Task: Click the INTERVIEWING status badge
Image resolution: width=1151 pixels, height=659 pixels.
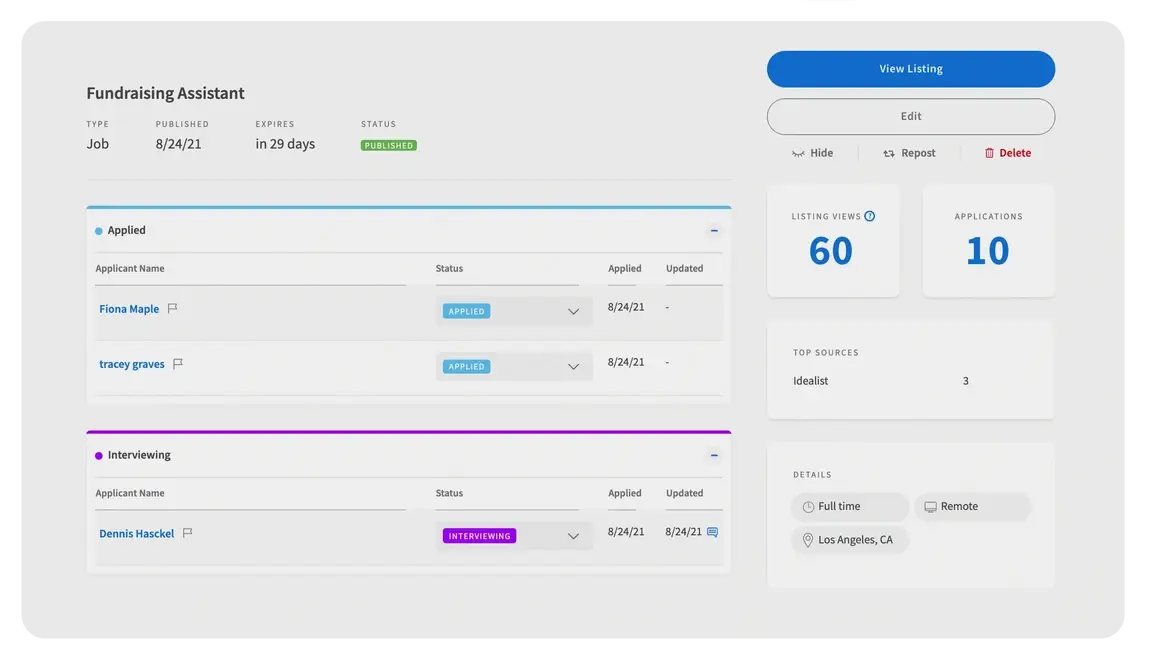Action: pos(479,536)
